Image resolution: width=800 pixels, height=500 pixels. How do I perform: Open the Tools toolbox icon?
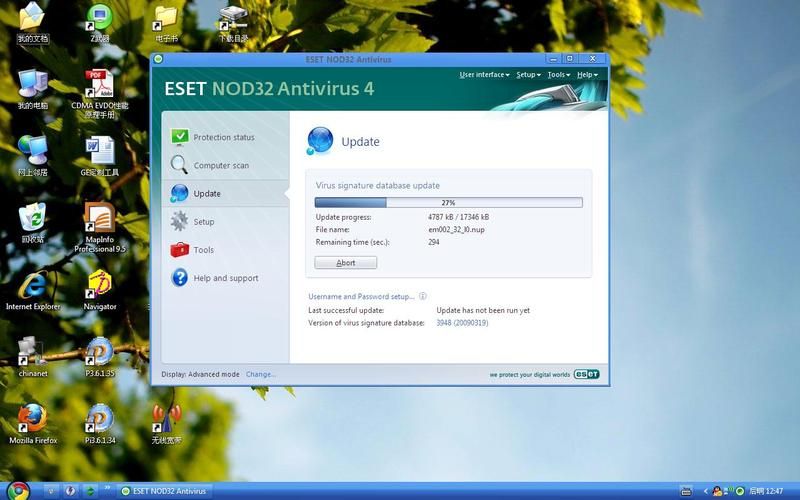(179, 250)
